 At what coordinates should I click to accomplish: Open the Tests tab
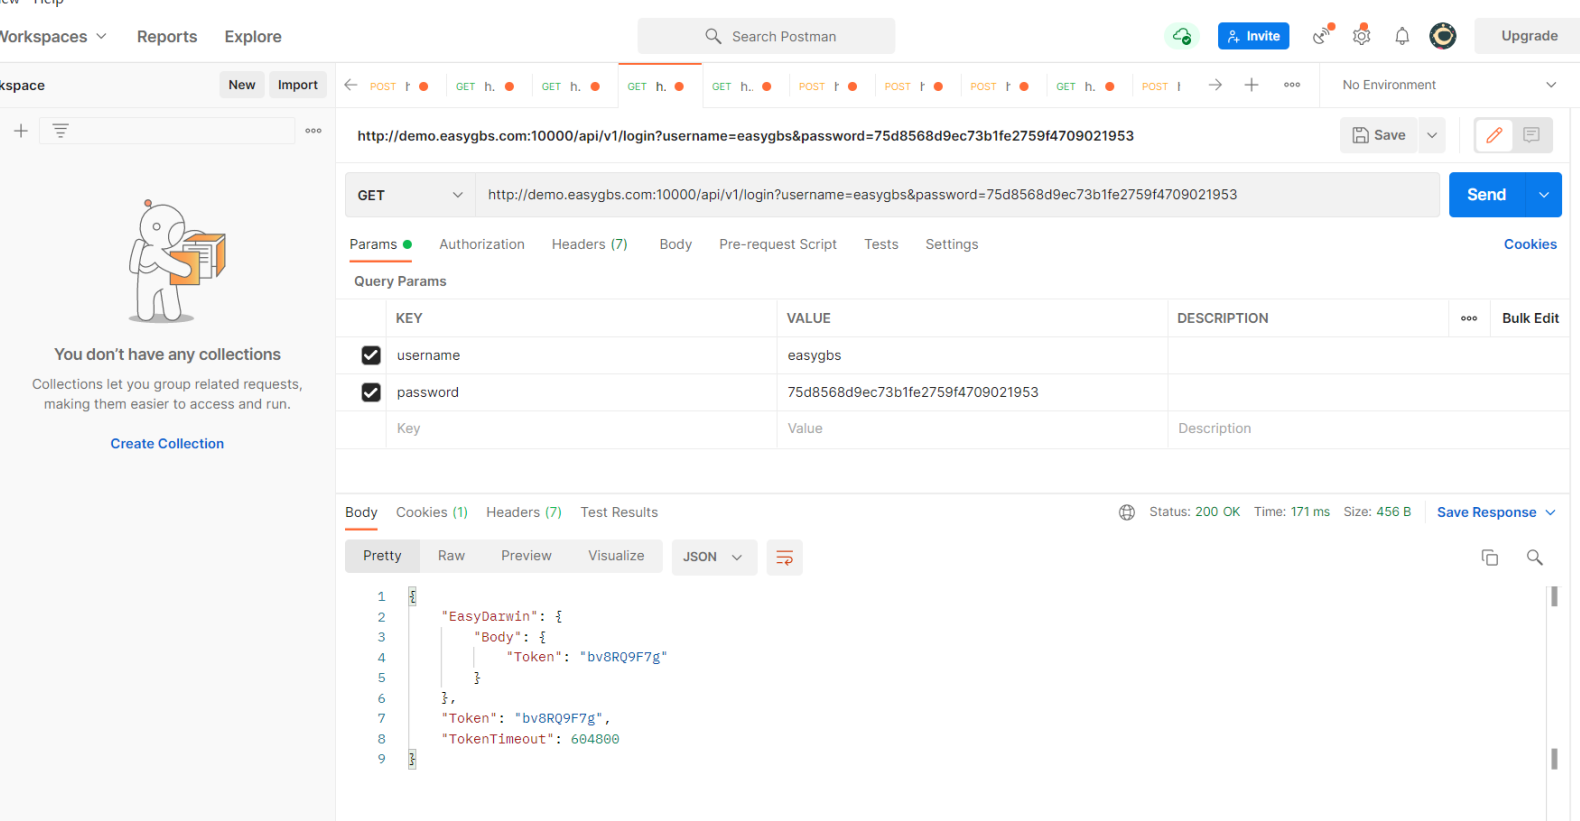[x=881, y=244]
